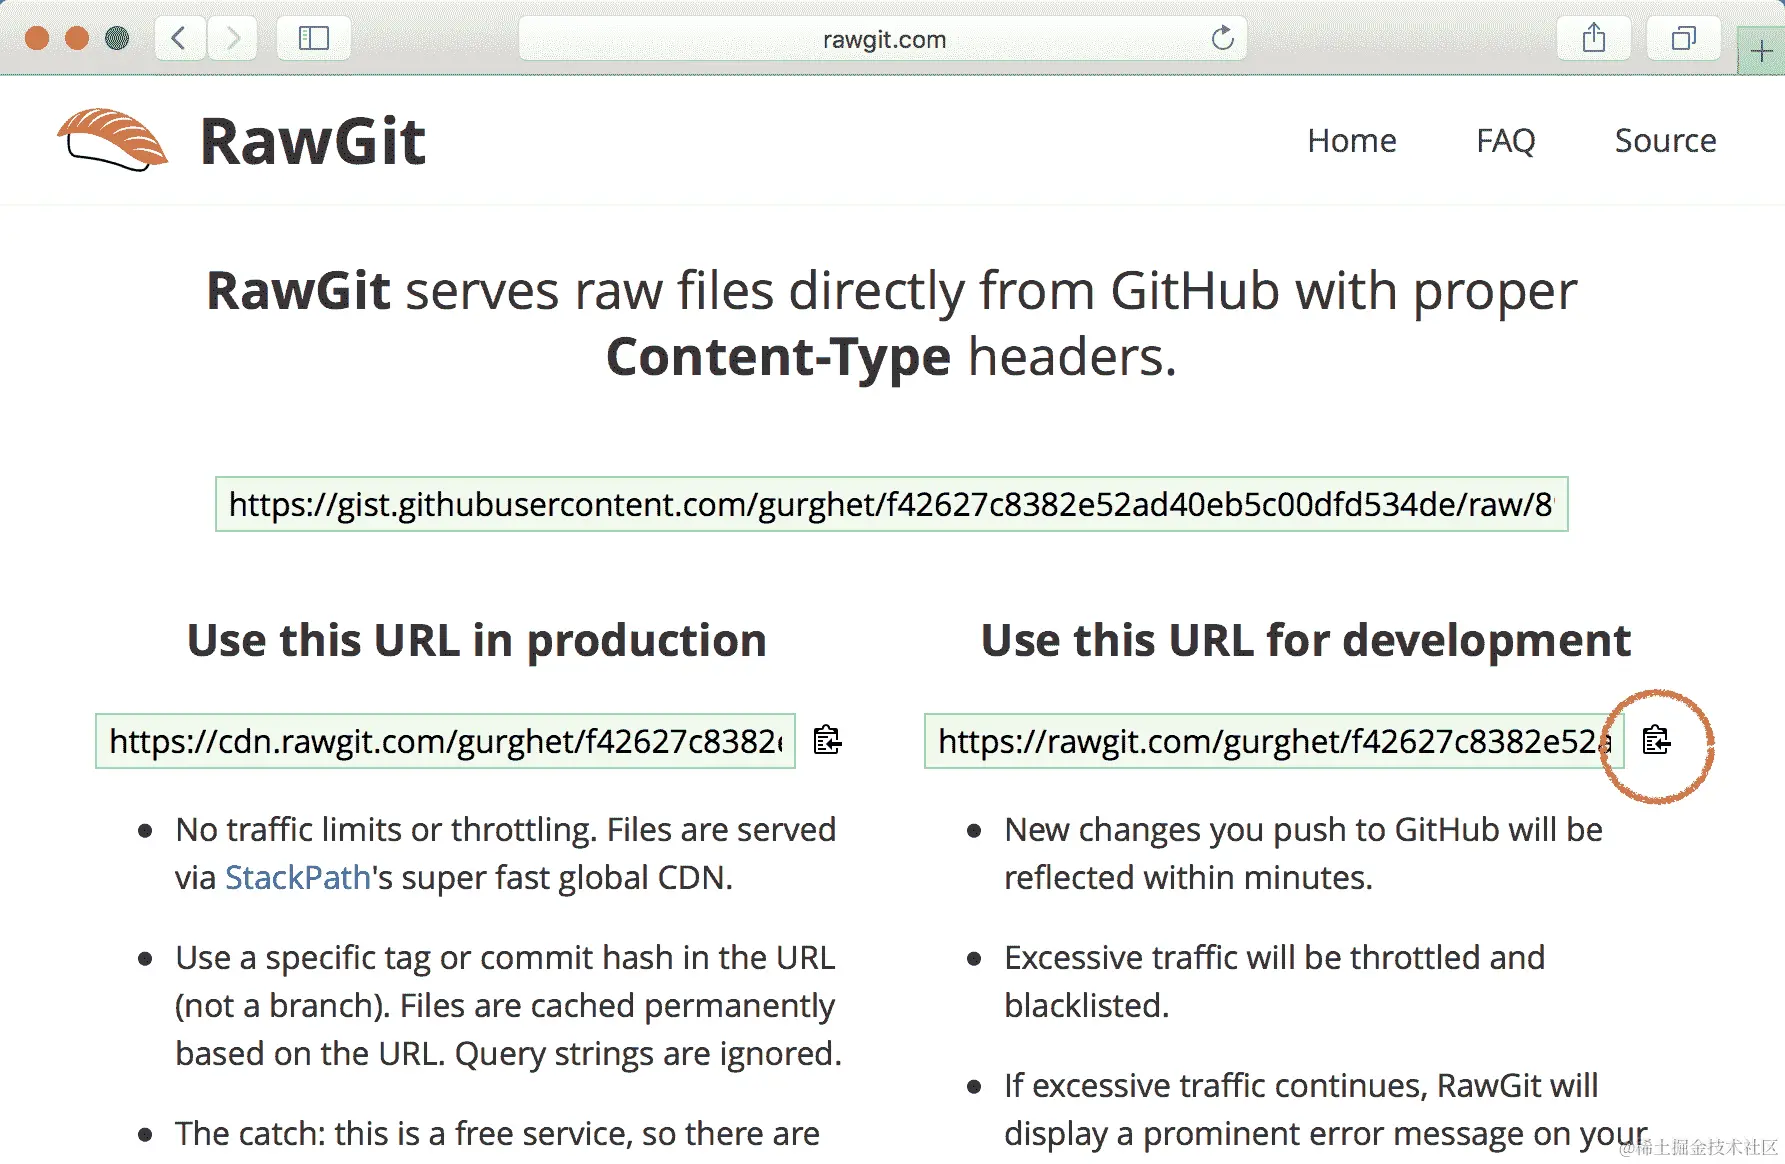This screenshot has height=1164, width=1785.
Task: Click heading 'Use this URL for development'
Action: tap(1306, 641)
